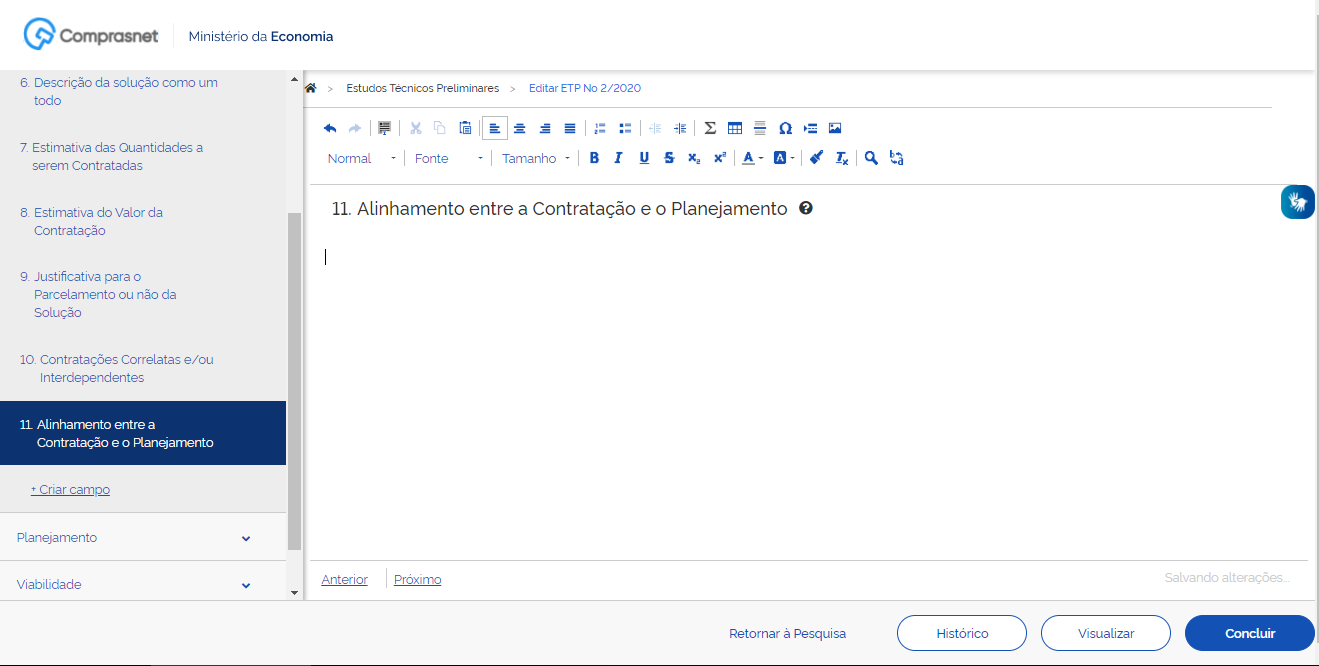Image resolution: width=1319 pixels, height=666 pixels.
Task: Click the undo arrow icon
Action: tap(330, 128)
